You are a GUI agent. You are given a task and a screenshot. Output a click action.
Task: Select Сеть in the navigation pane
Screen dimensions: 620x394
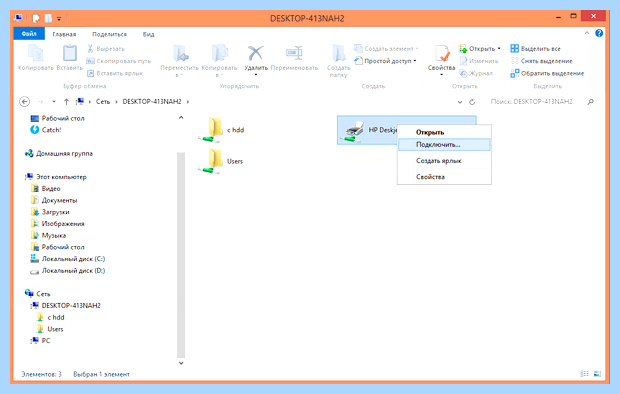click(x=38, y=294)
